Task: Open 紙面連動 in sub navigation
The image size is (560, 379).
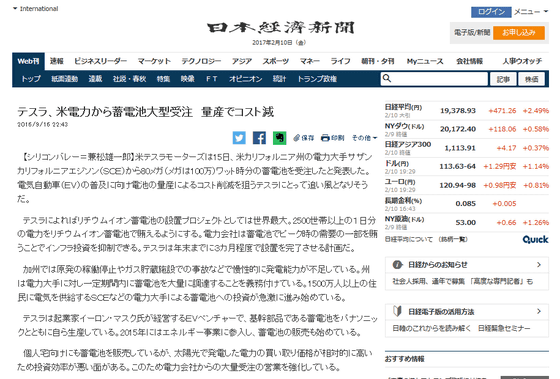Action: (x=64, y=79)
